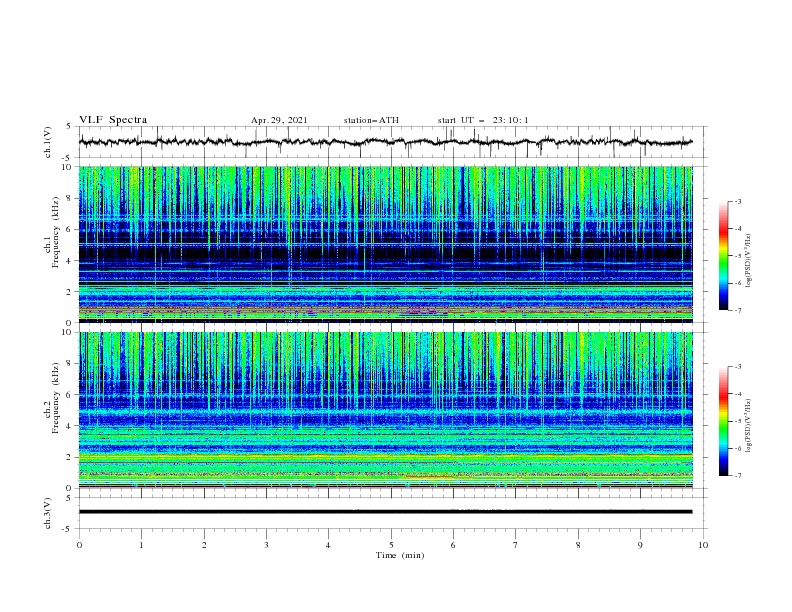This screenshot has width=792, height=612.
Task: Click the ch.1 color scale bar
Action: point(723,256)
